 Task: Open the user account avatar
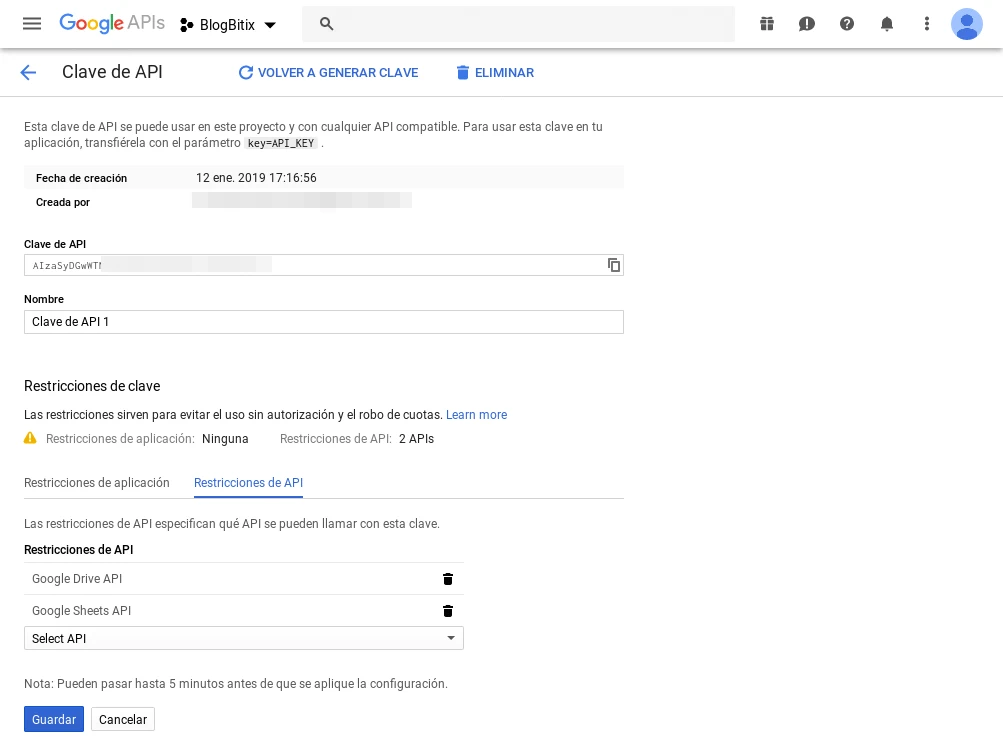967,24
